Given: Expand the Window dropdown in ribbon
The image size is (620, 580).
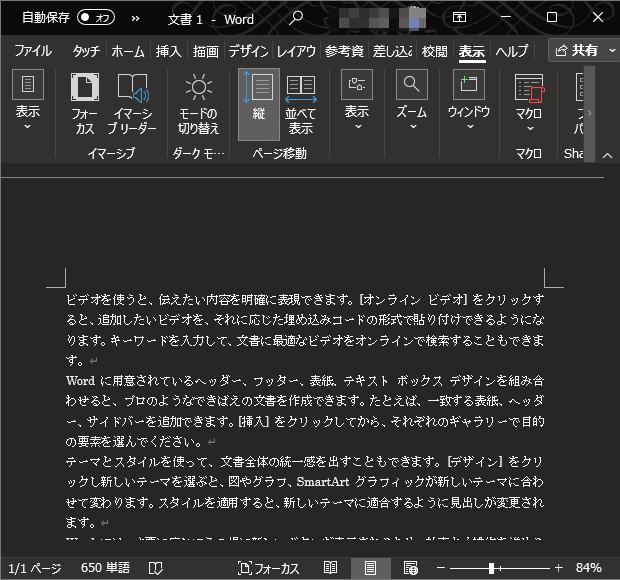Looking at the screenshot, I should 469,100.
